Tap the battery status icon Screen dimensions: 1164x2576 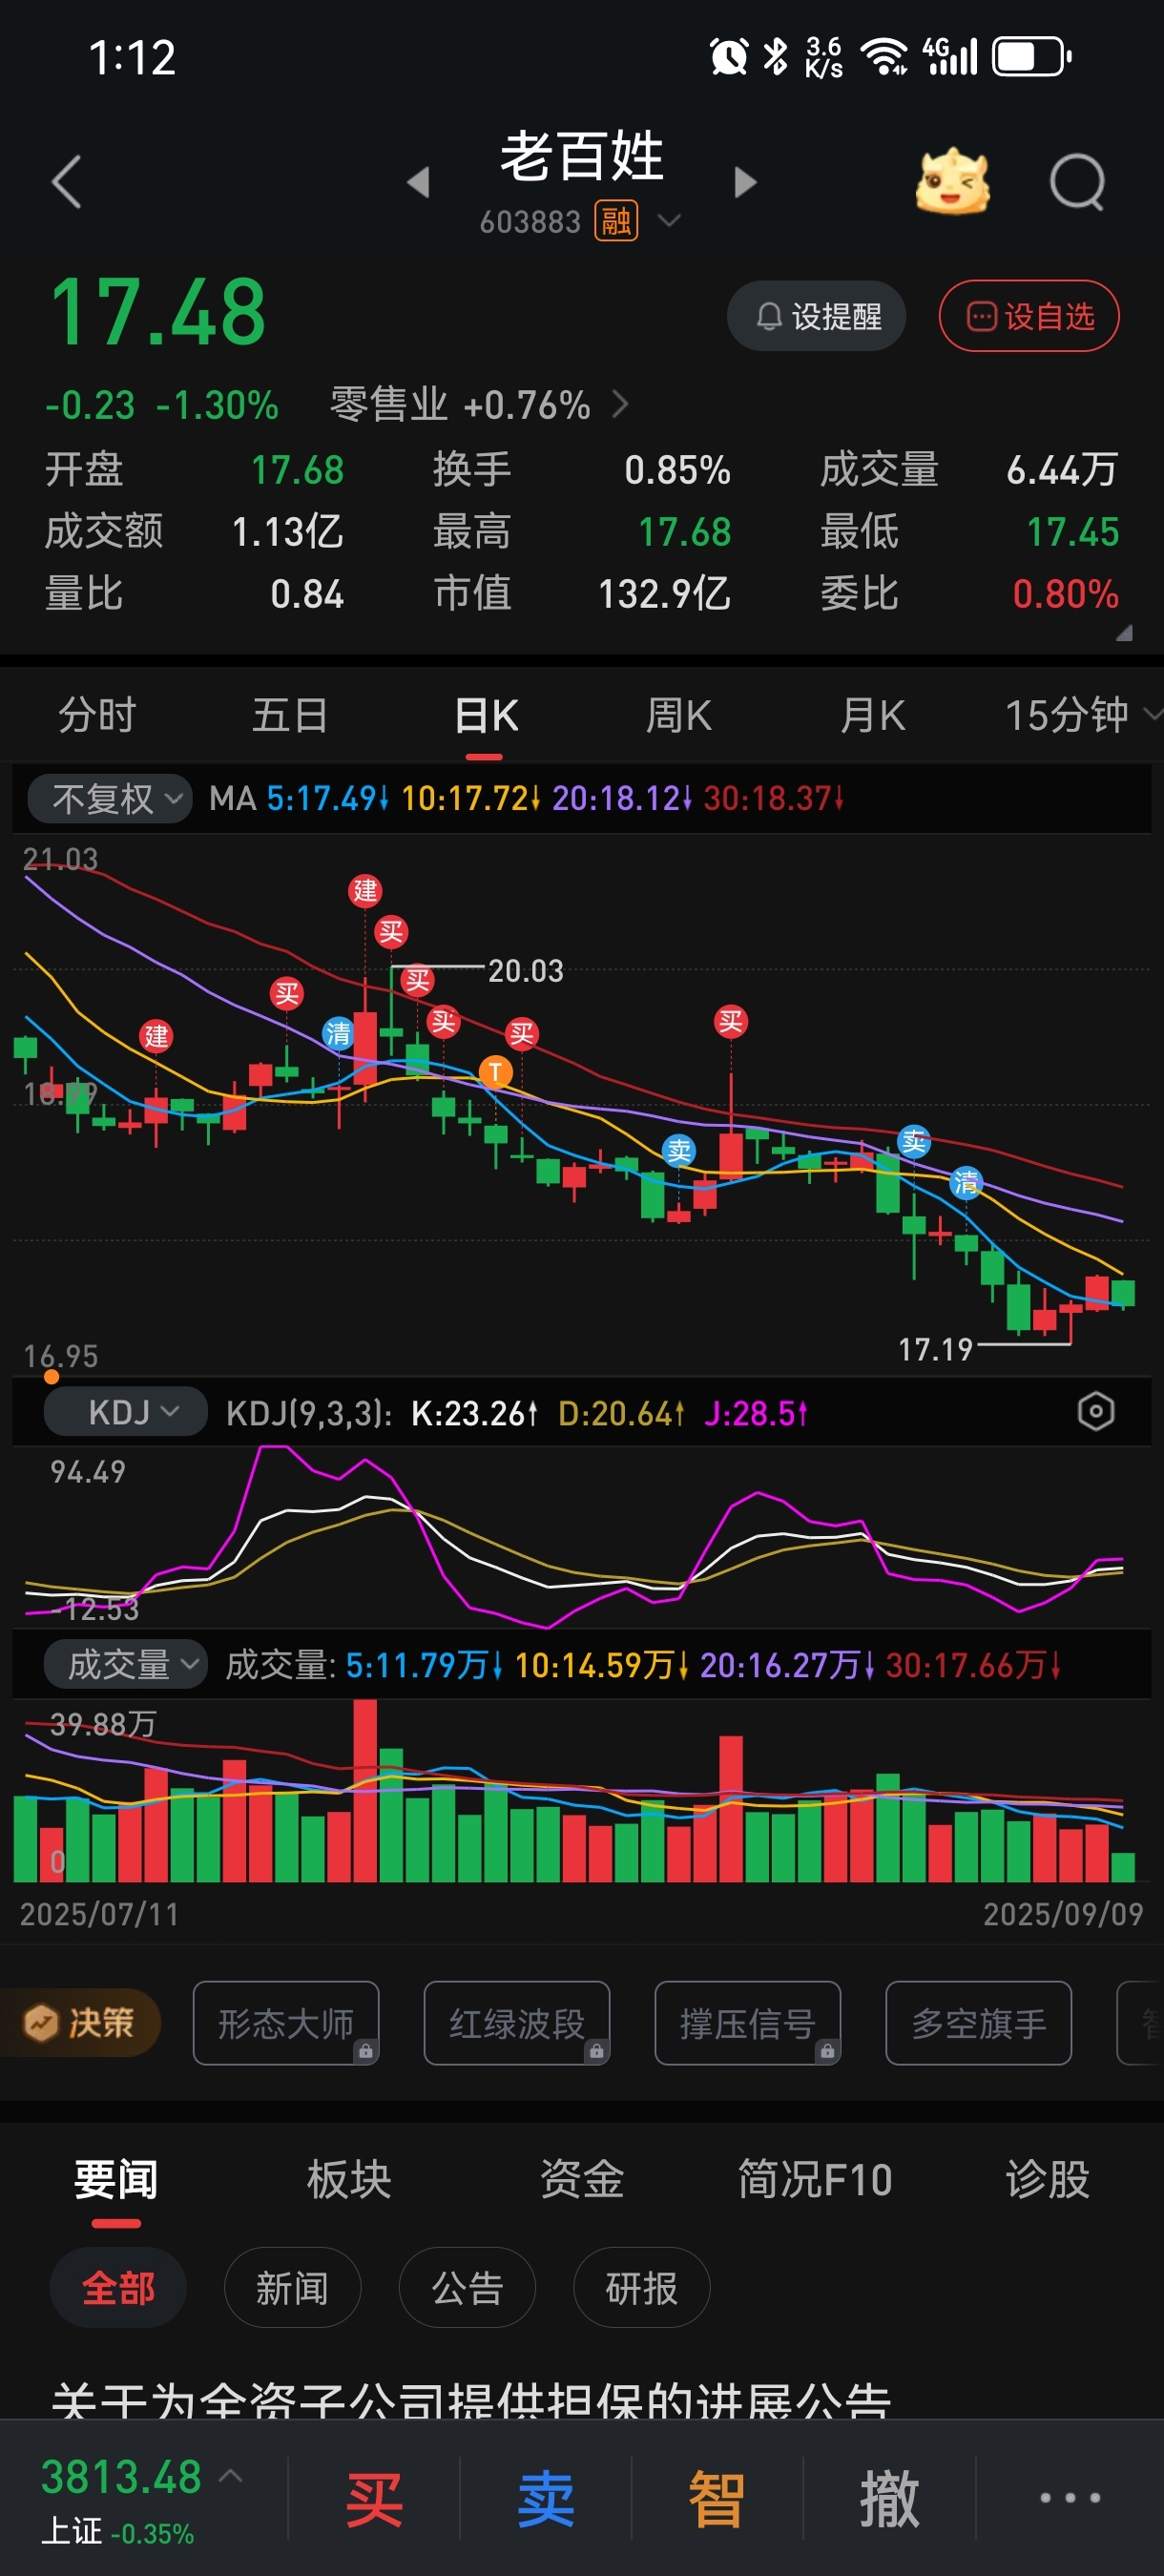click(x=1032, y=57)
